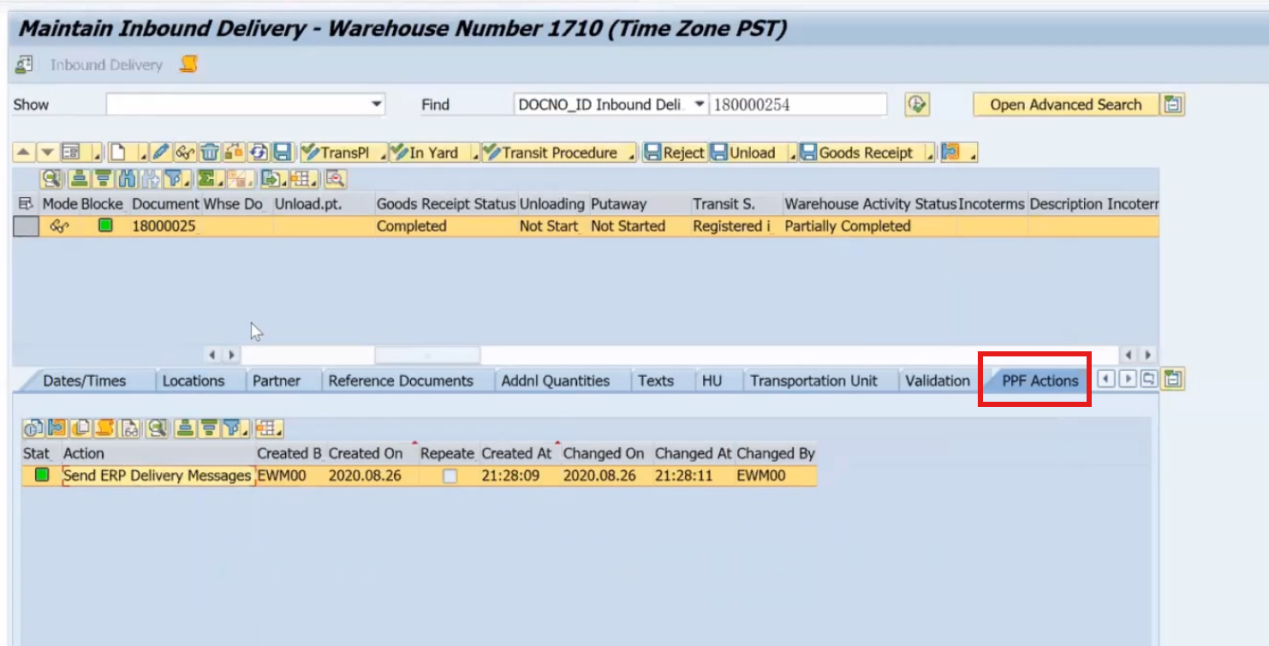The height and width of the screenshot is (646, 1269).
Task: Open the Show dropdown list
Action: point(376,104)
